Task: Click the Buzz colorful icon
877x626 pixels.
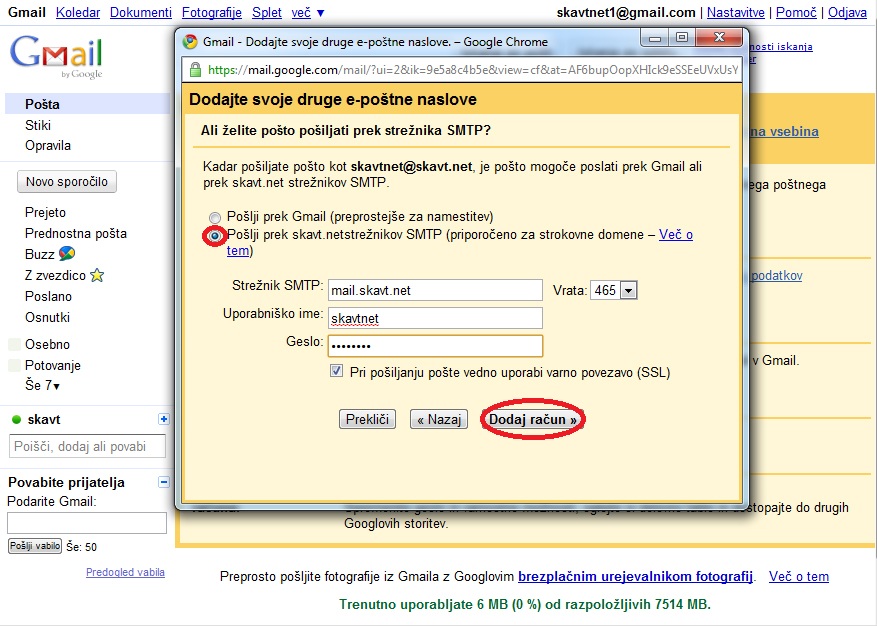Action: pos(67,253)
